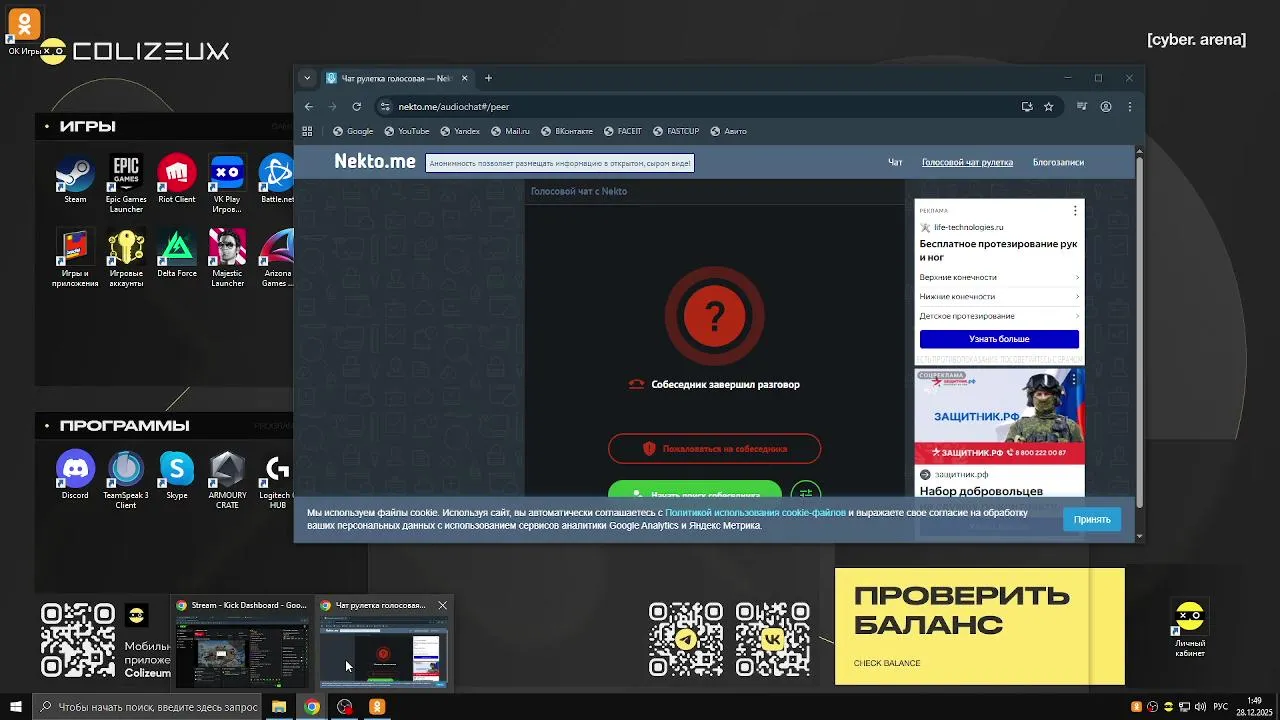Open the Авито bookmark
This screenshot has height=720, width=1280.
click(728, 131)
